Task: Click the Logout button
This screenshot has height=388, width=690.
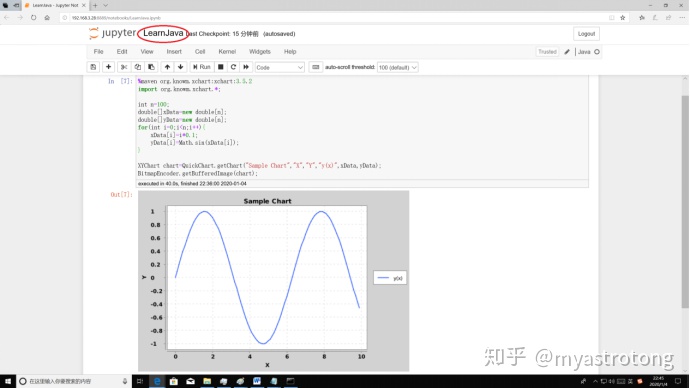Action: tap(586, 34)
